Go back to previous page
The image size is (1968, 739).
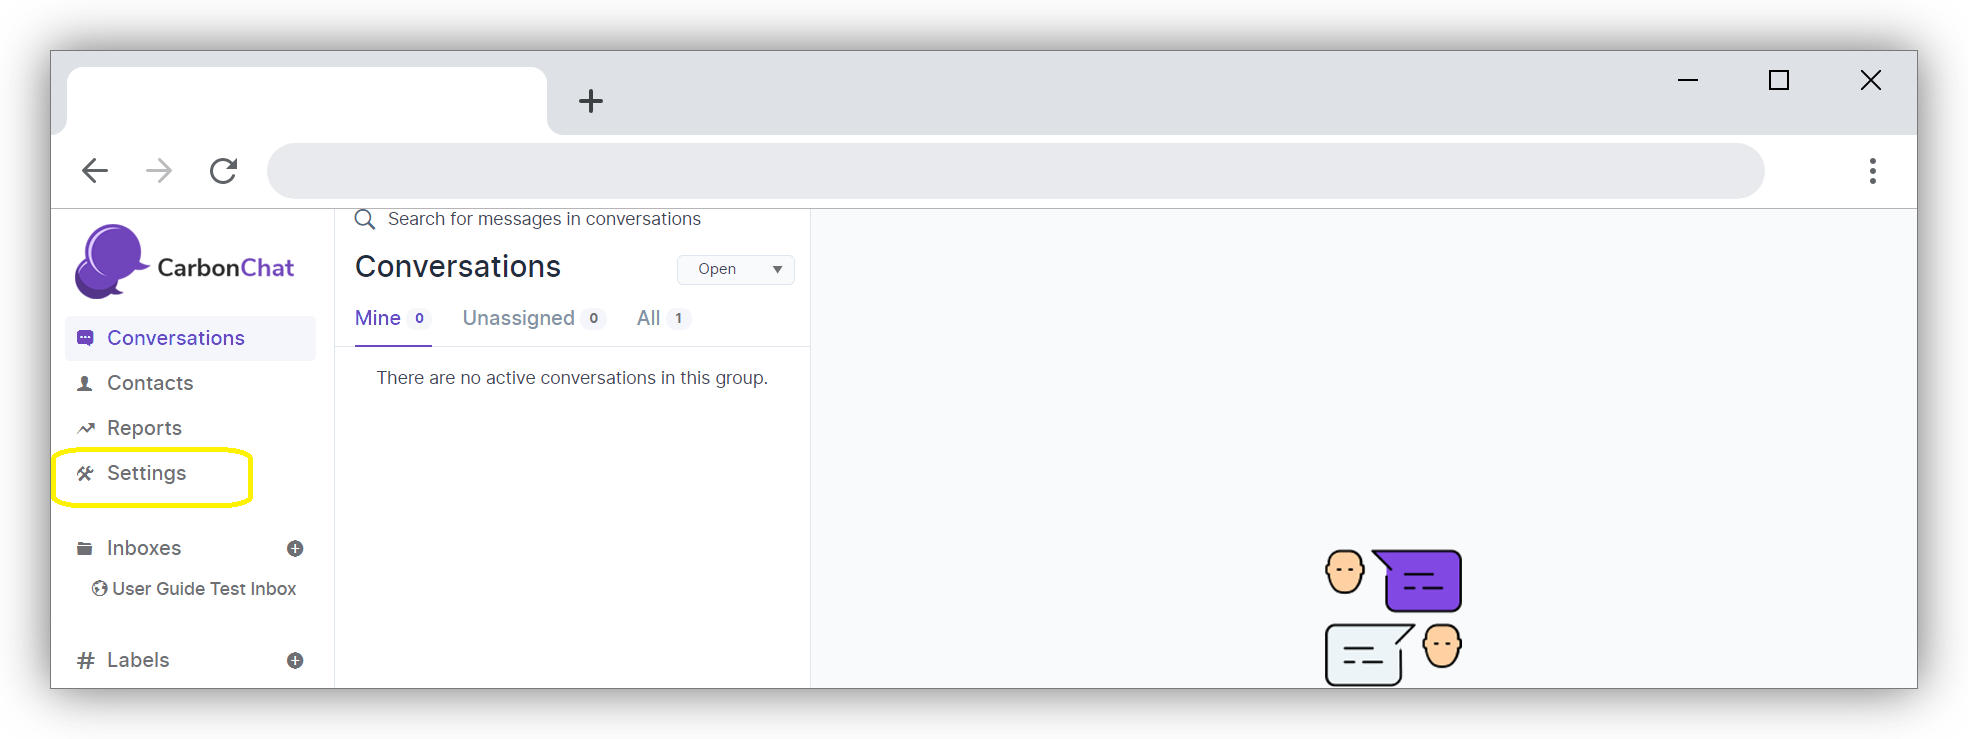95,171
